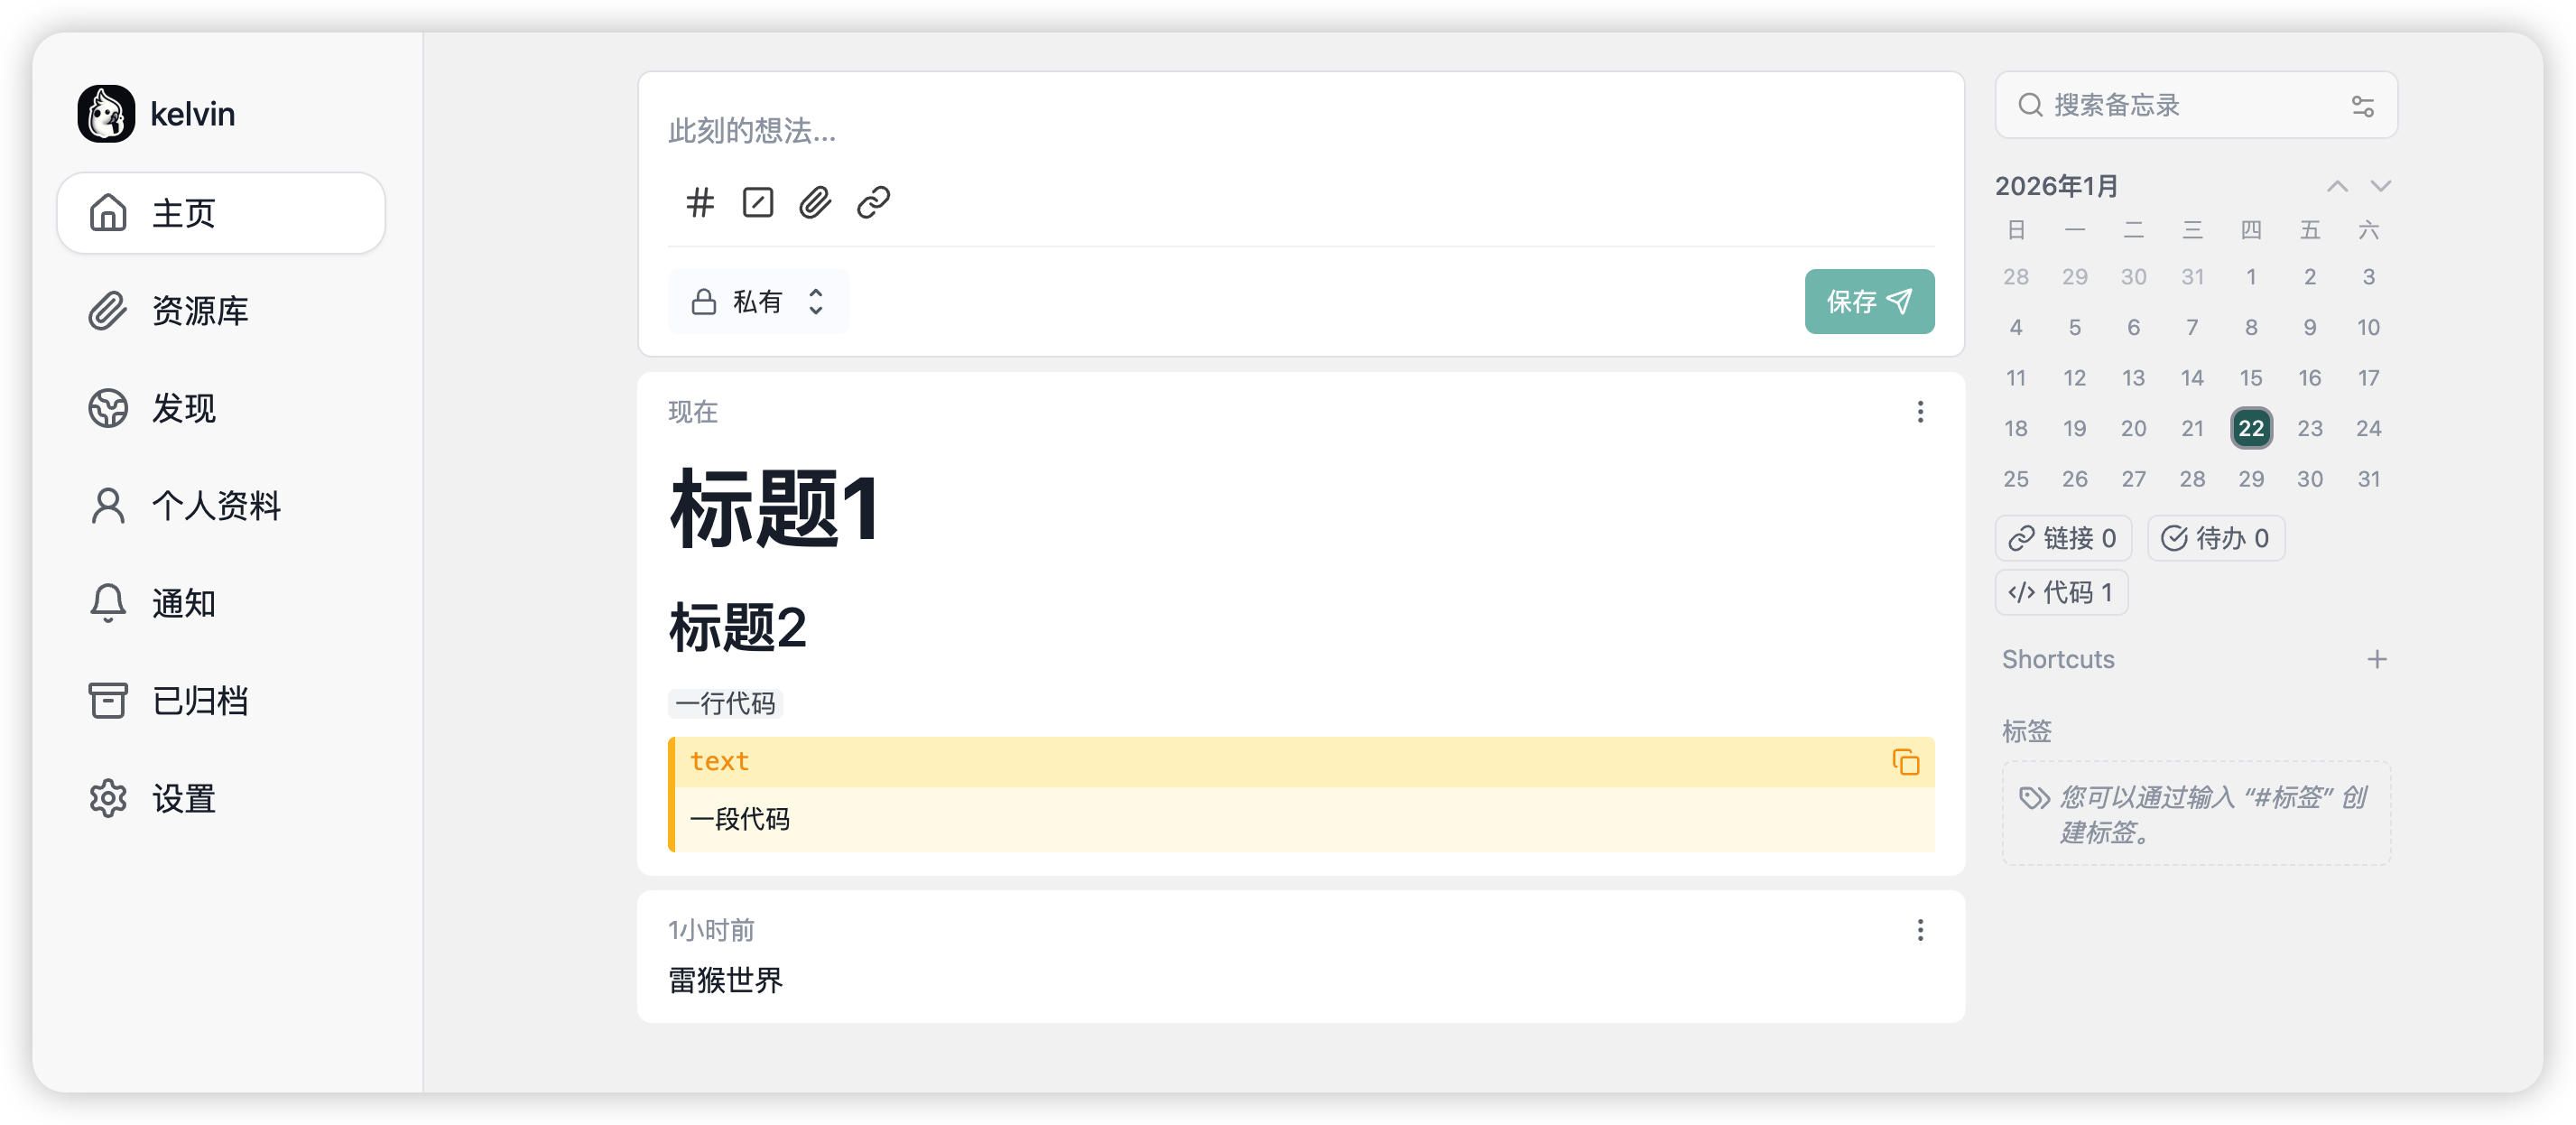Toggle the 链接 0 filter chip
This screenshot has height=1125, width=2576.
click(2063, 538)
